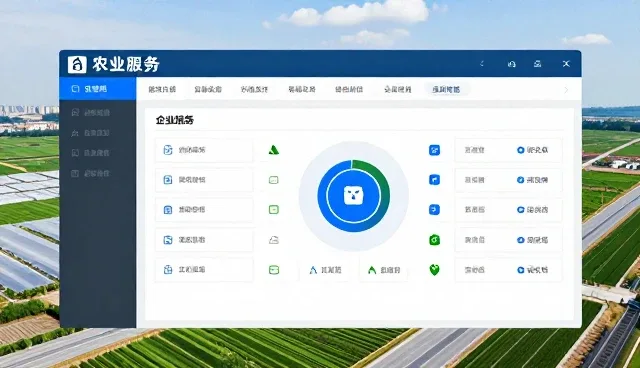640x368 pixels.
Task: Open the card with the blue A-shaped icon
Action: pos(325,270)
